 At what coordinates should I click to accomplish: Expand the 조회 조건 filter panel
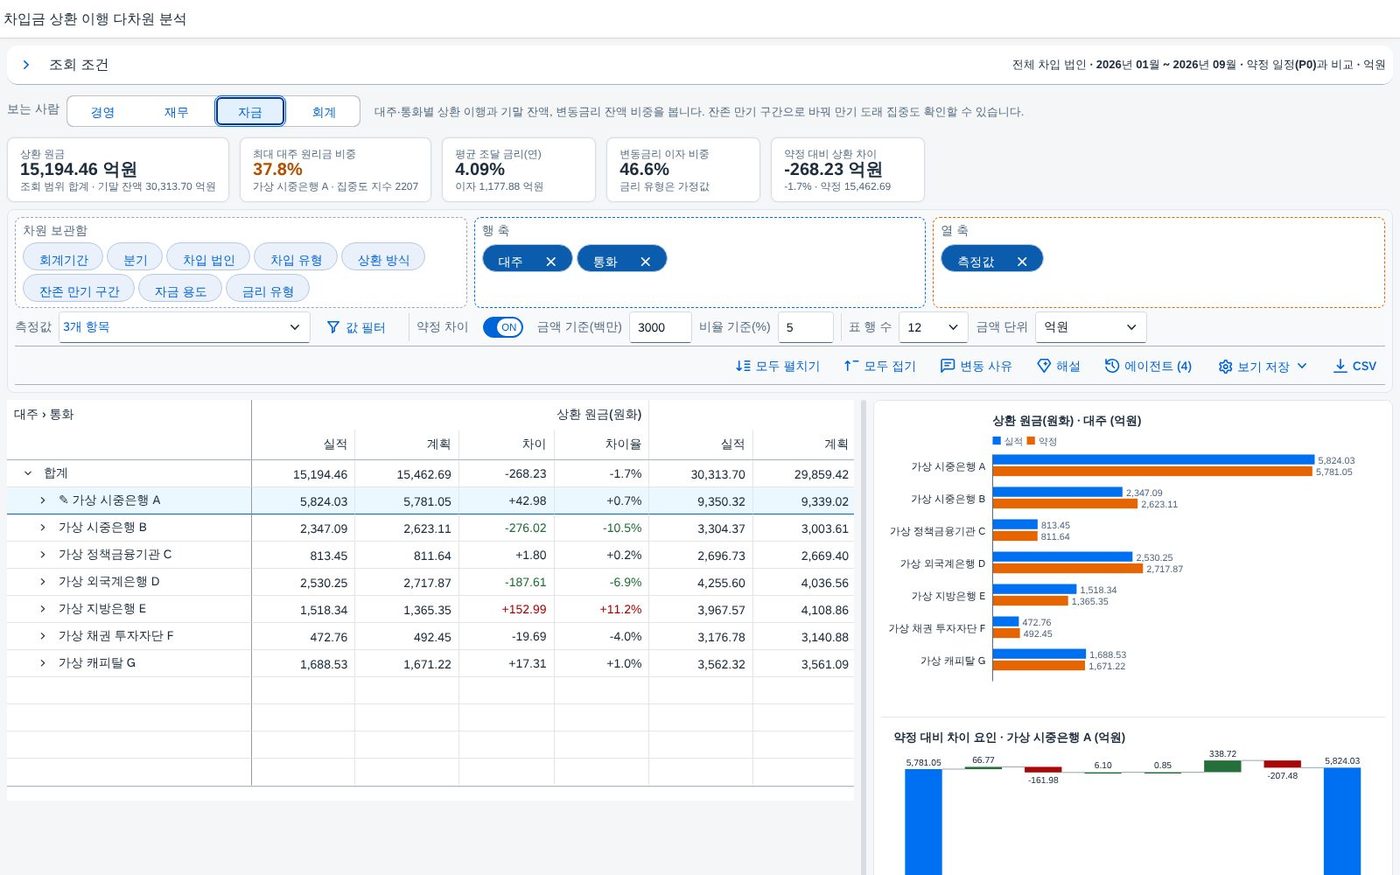[x=26, y=65]
